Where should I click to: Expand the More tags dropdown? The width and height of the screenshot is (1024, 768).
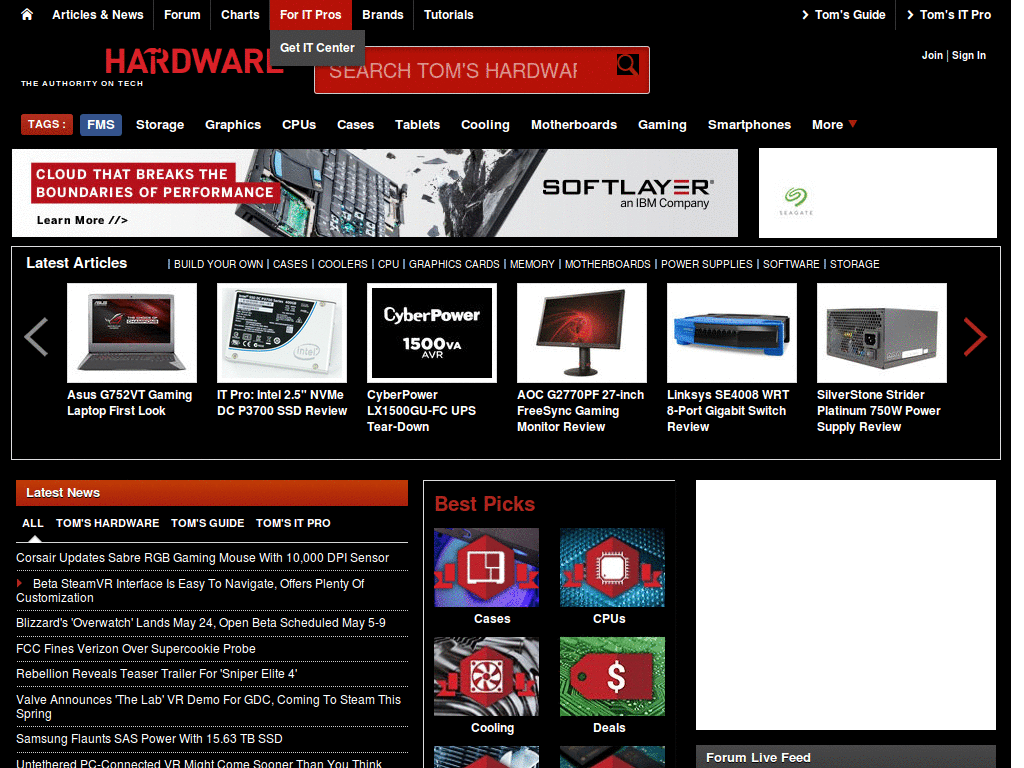[834, 125]
